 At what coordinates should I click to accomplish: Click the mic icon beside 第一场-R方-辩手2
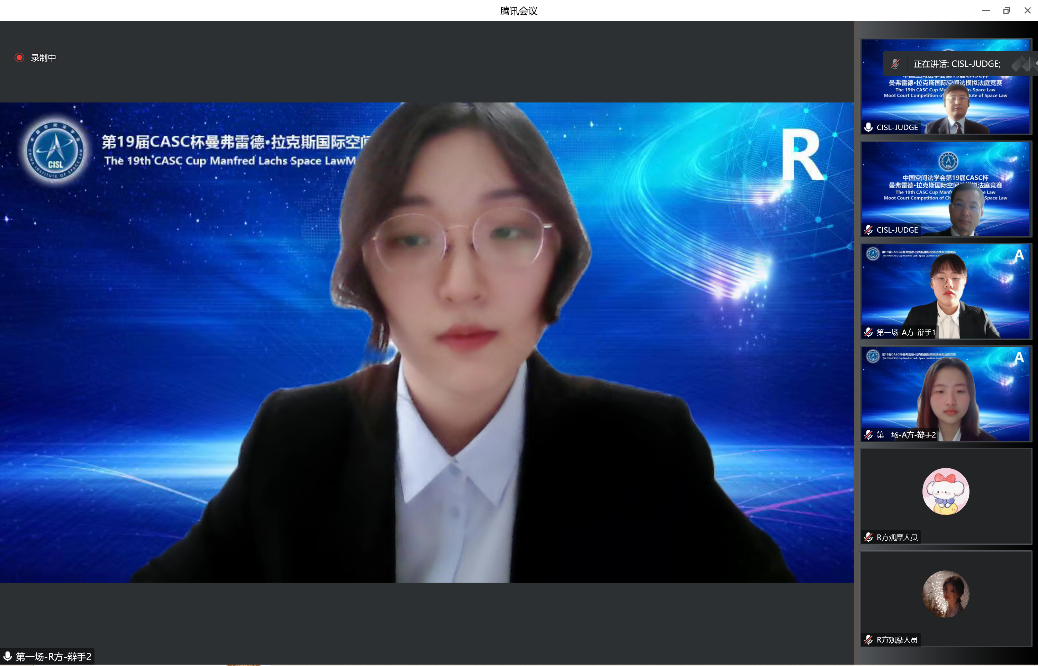[8, 657]
